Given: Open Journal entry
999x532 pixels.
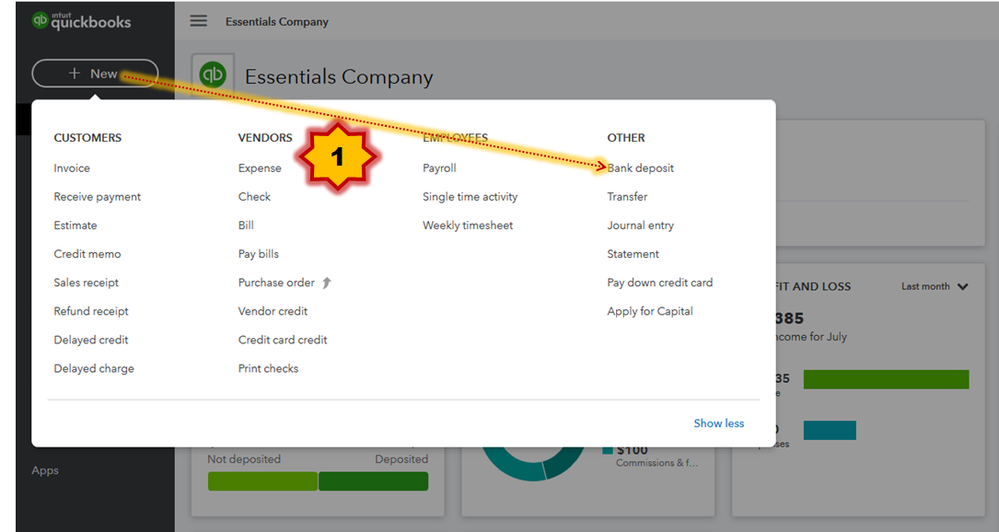Looking at the screenshot, I should click(640, 226).
